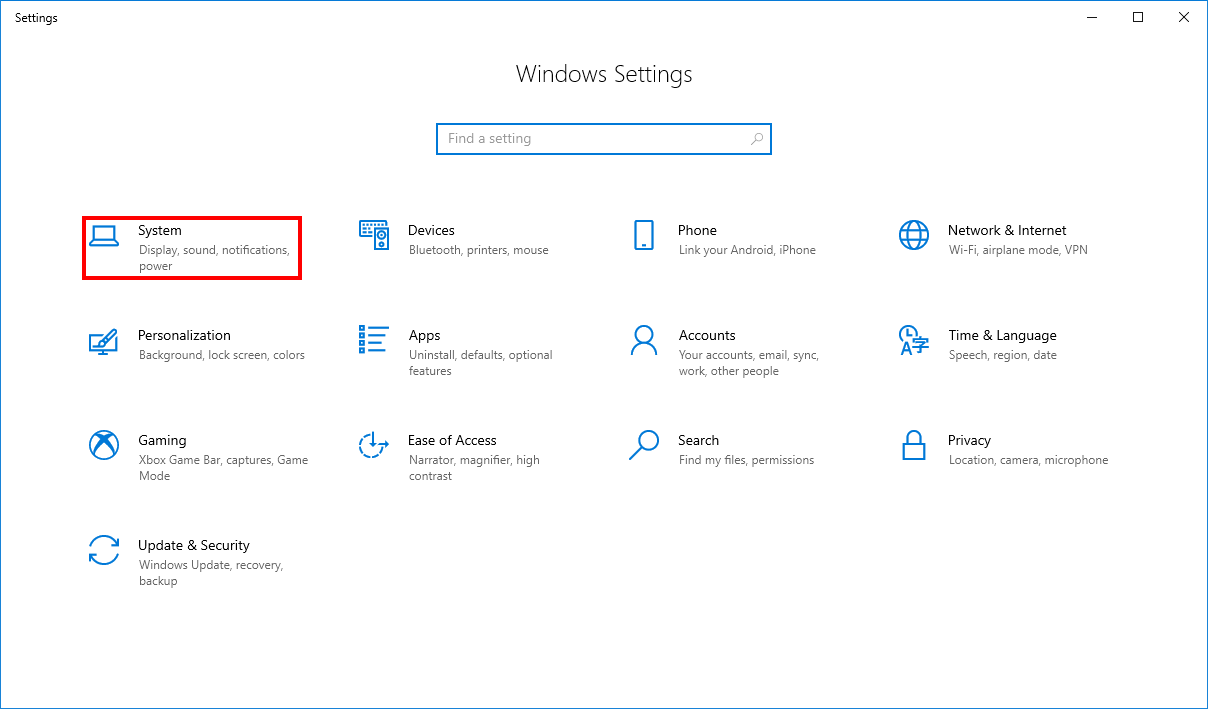
Task: Open the Network & Internet title
Action: click(1007, 230)
